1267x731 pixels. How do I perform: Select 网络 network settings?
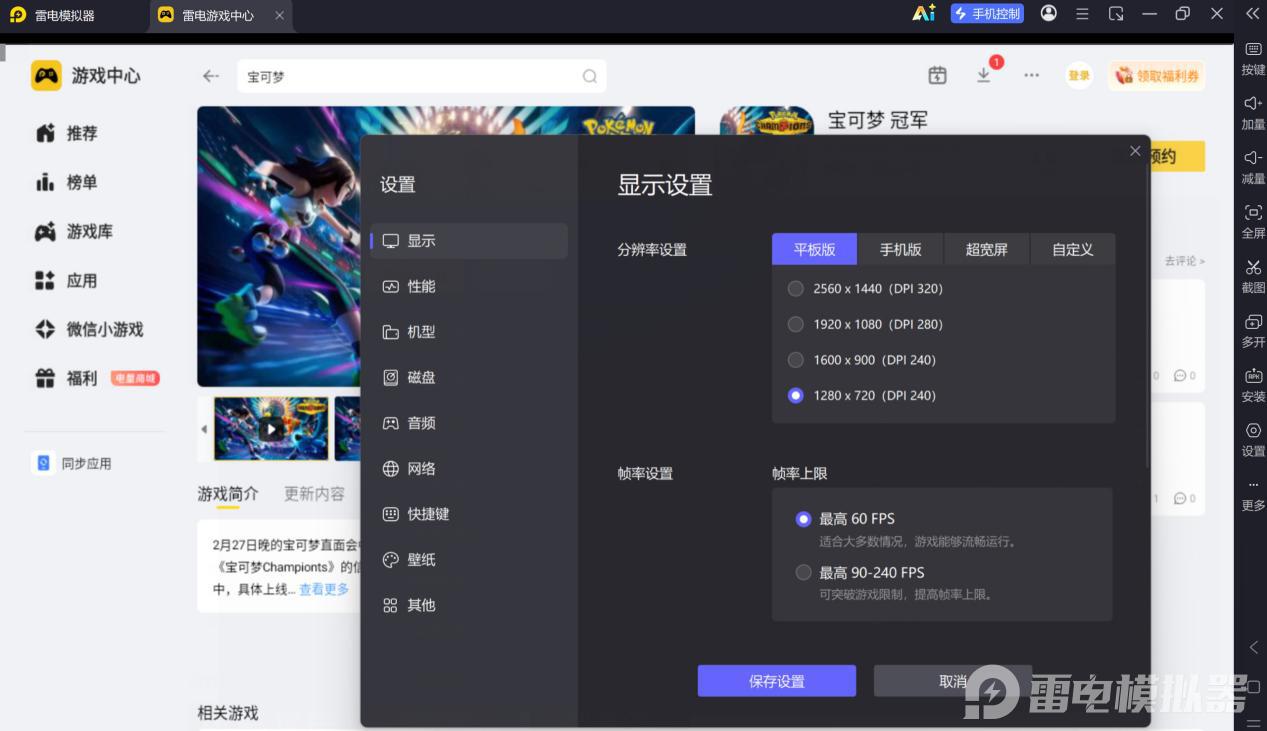(x=468, y=468)
